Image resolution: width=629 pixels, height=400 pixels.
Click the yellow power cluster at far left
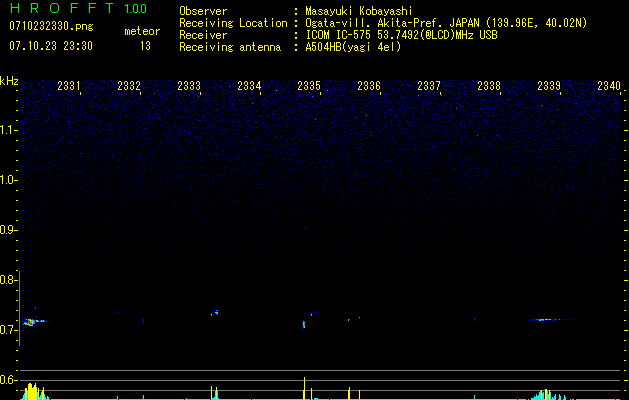click(x=34, y=392)
